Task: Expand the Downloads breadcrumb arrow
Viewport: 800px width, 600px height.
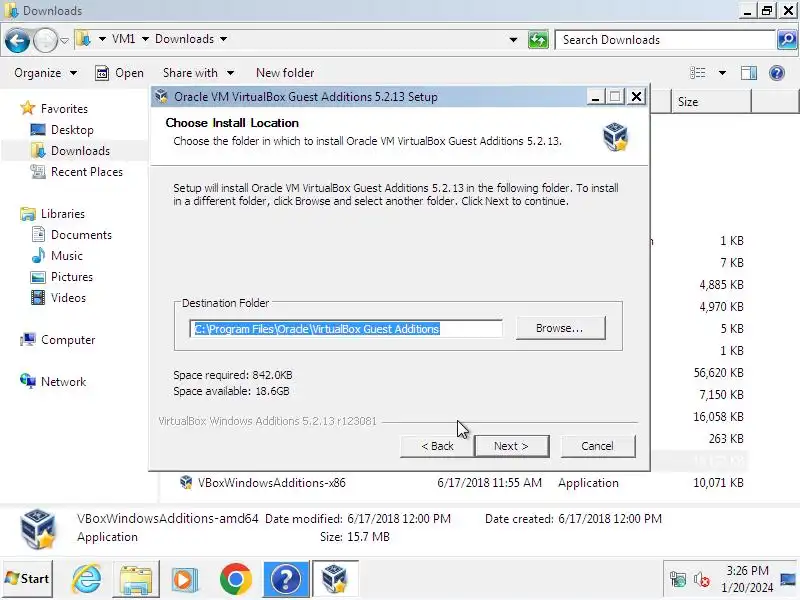Action: click(x=223, y=39)
